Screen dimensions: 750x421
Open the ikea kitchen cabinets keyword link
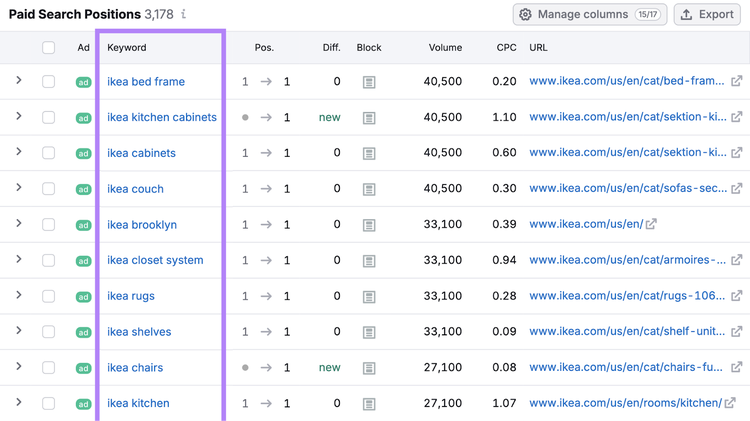point(162,117)
